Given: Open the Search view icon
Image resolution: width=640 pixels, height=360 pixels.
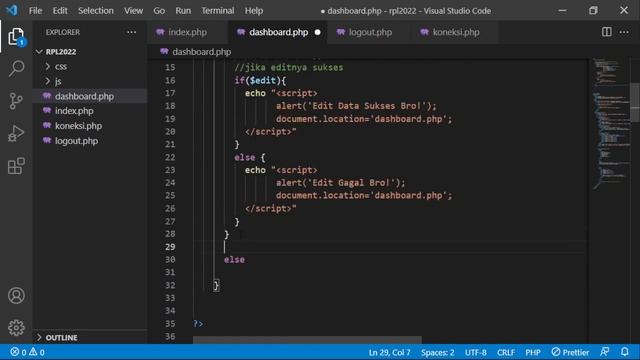Looking at the screenshot, I should (x=16, y=68).
